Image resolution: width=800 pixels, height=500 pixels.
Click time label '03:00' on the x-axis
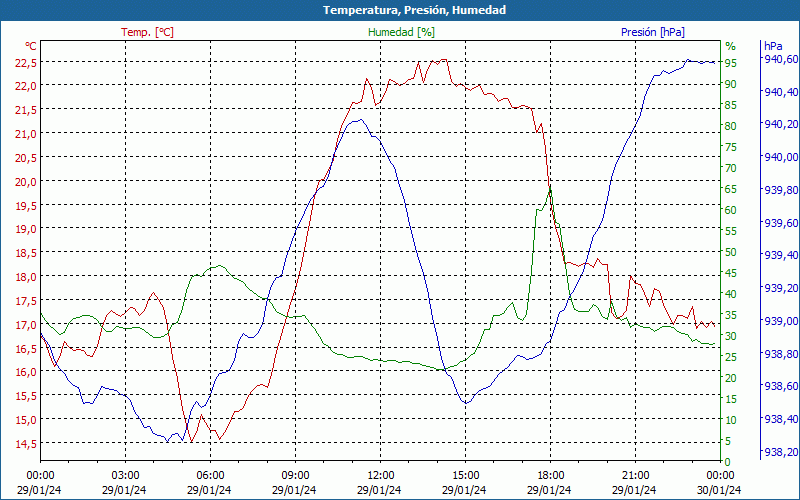point(126,476)
